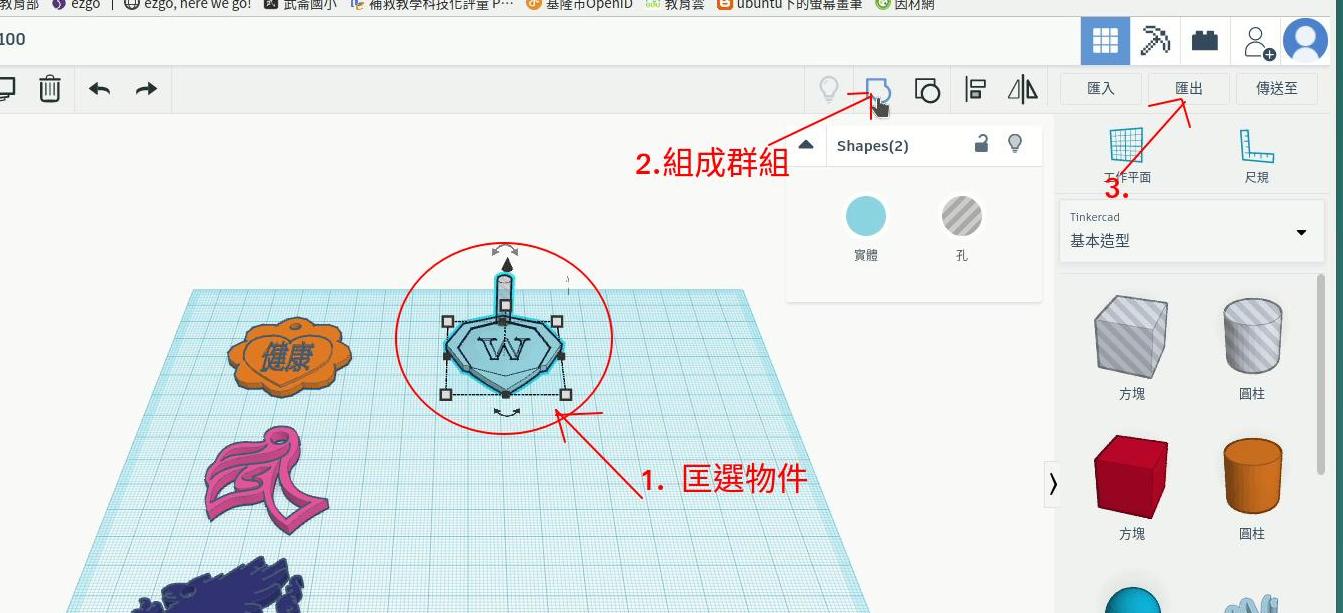Group the selected shapes

(x=877, y=90)
